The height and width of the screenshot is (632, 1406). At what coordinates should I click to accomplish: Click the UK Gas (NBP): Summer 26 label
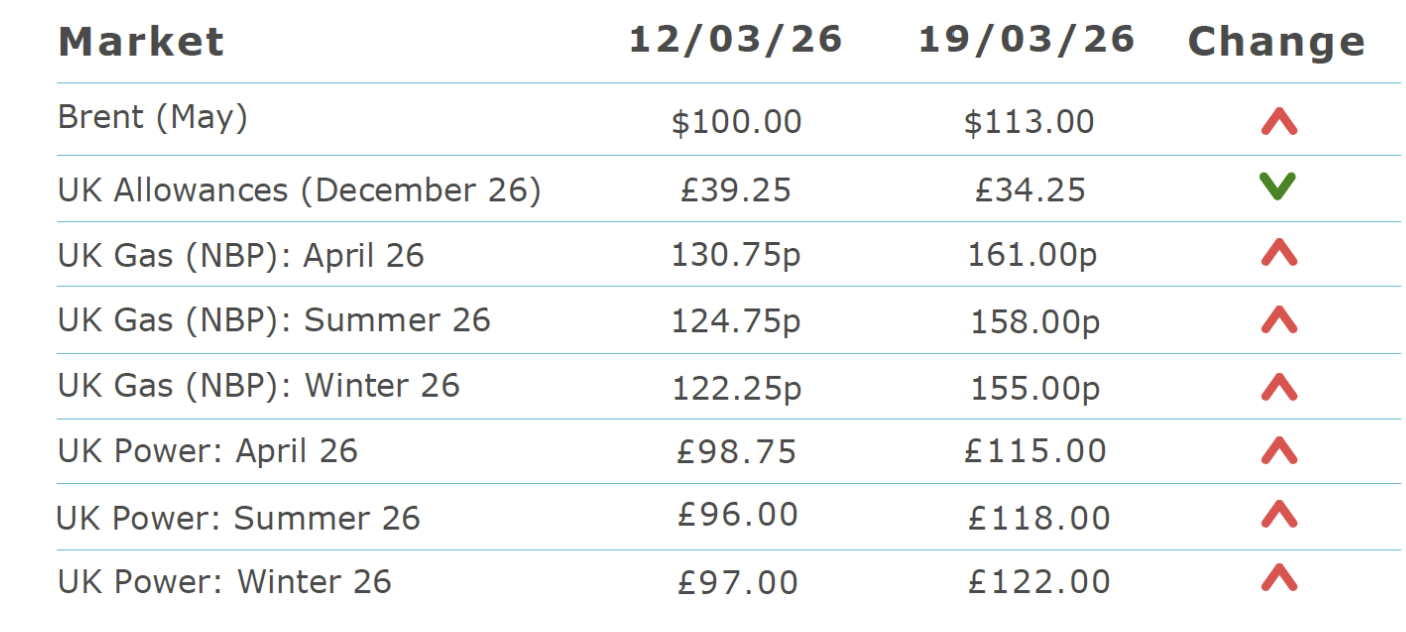pyautogui.click(x=274, y=320)
